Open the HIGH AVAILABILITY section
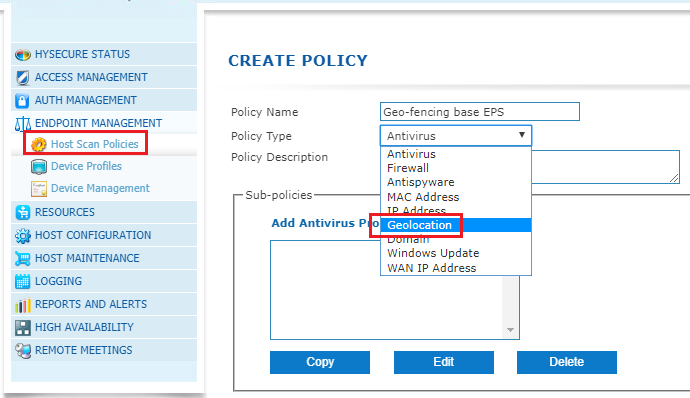This screenshot has height=398, width=690. [104, 327]
